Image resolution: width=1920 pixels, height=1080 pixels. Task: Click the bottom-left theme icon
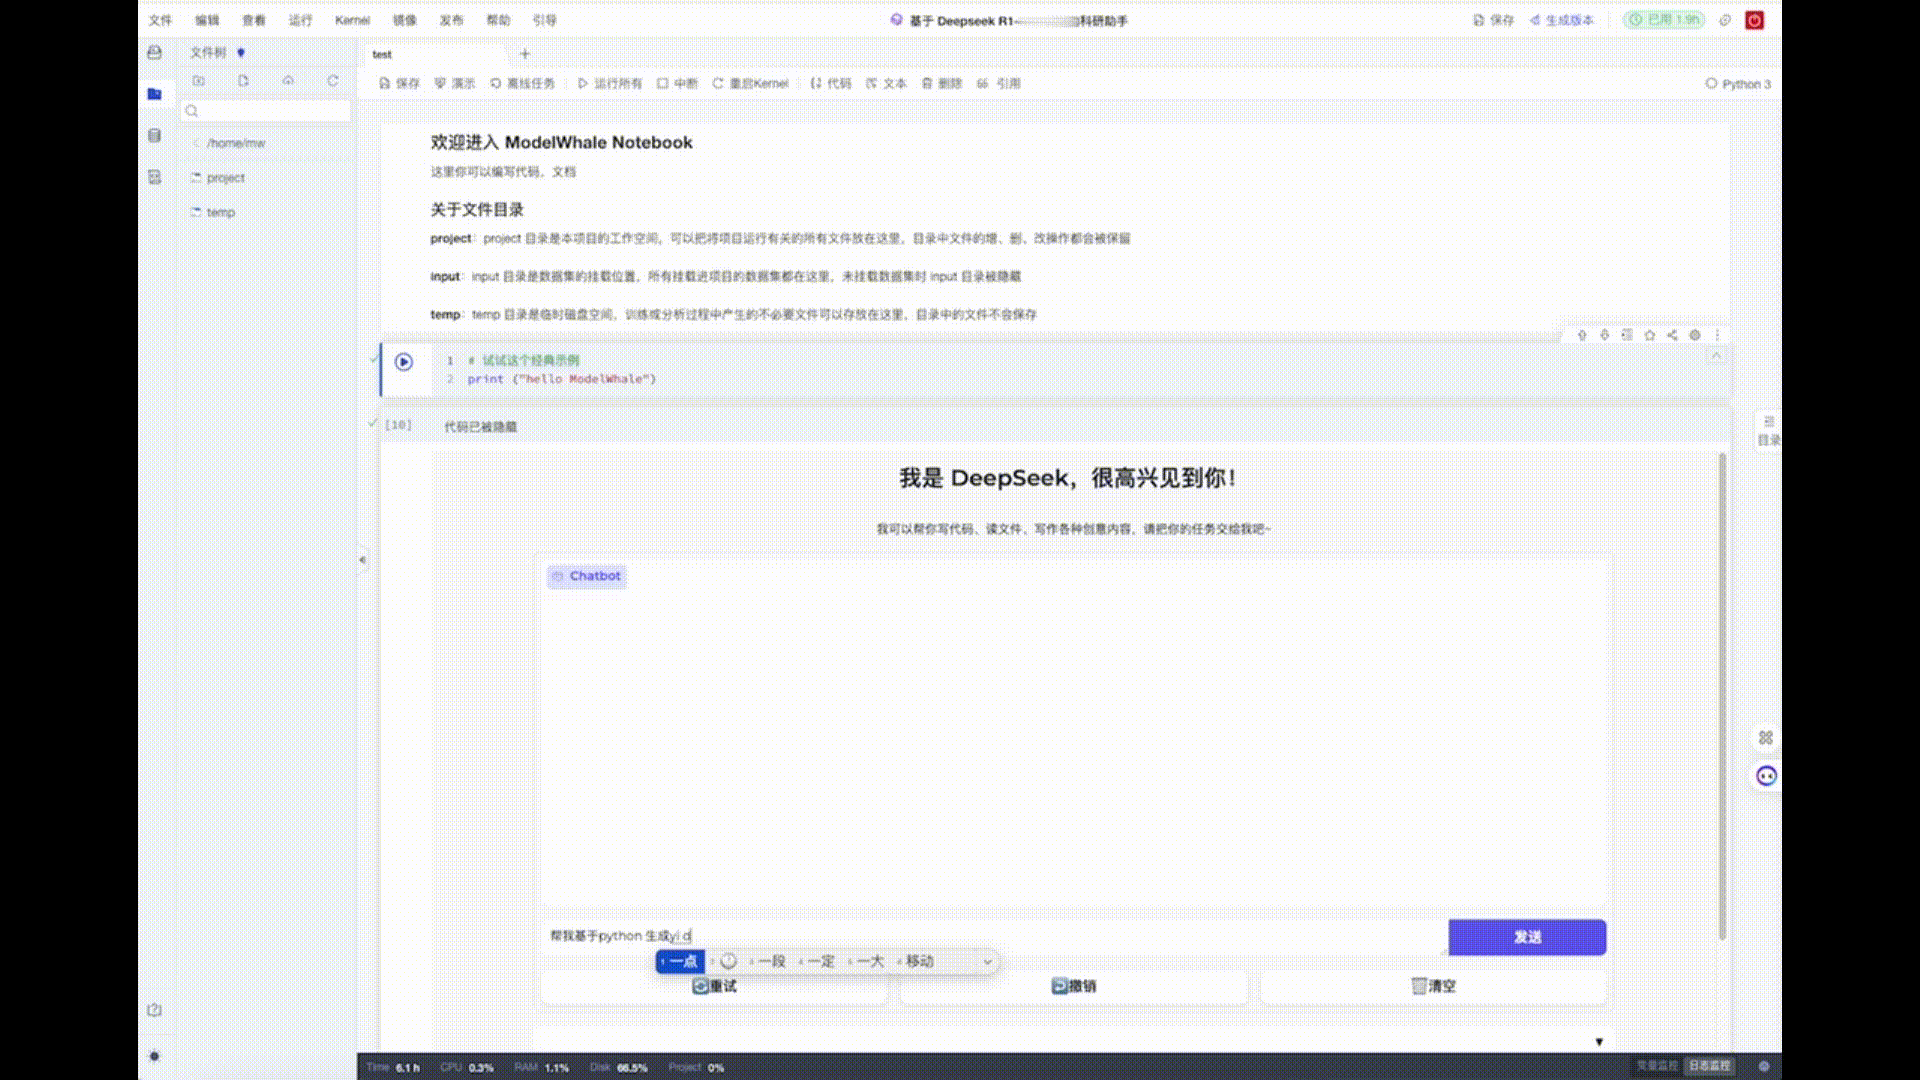(x=154, y=1056)
